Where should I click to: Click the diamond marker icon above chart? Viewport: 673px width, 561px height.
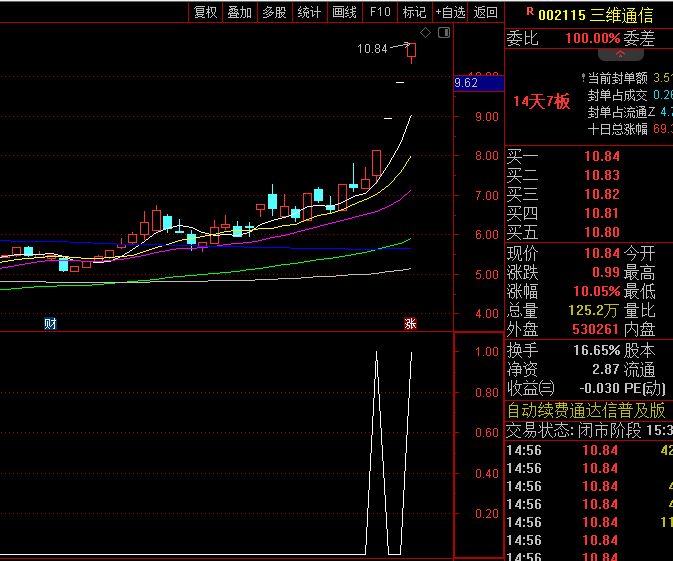coord(425,33)
